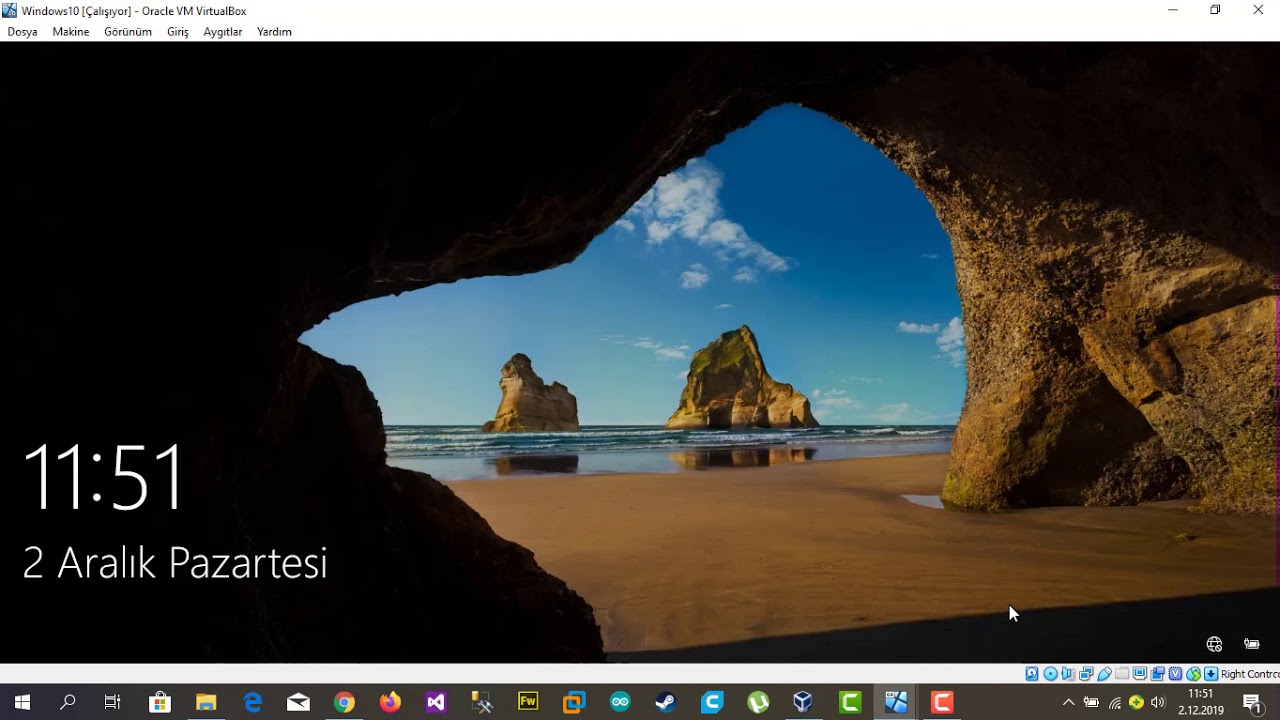Click the lock screen time 11:51
This screenshot has height=720, width=1280.
click(x=104, y=477)
